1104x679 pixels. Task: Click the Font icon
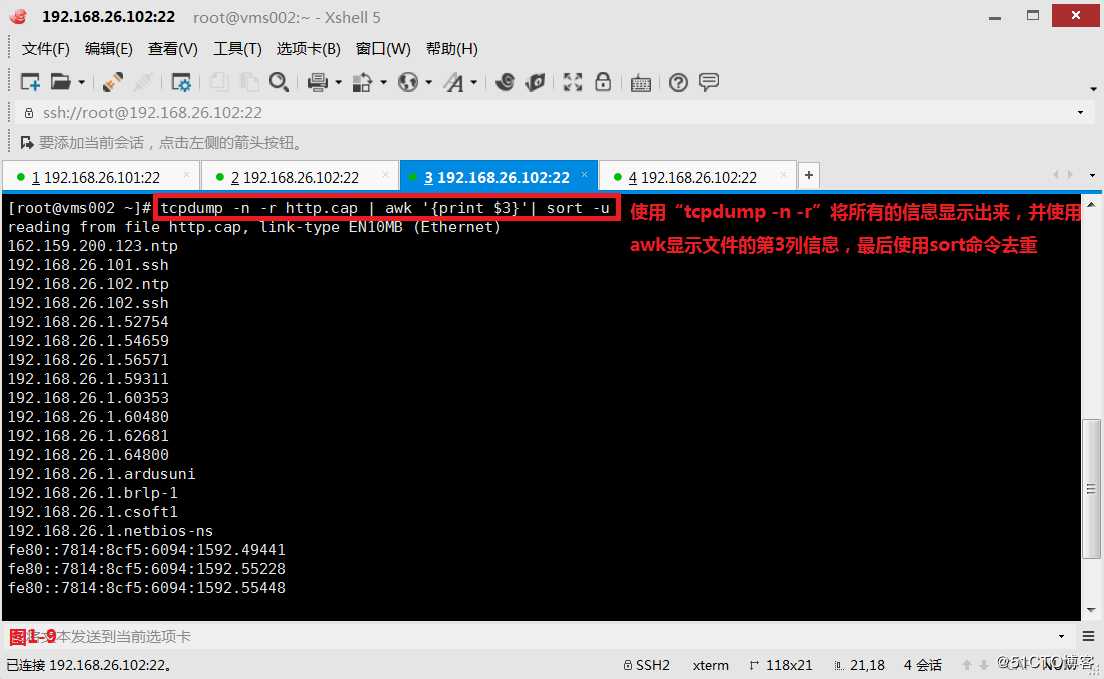(x=454, y=82)
